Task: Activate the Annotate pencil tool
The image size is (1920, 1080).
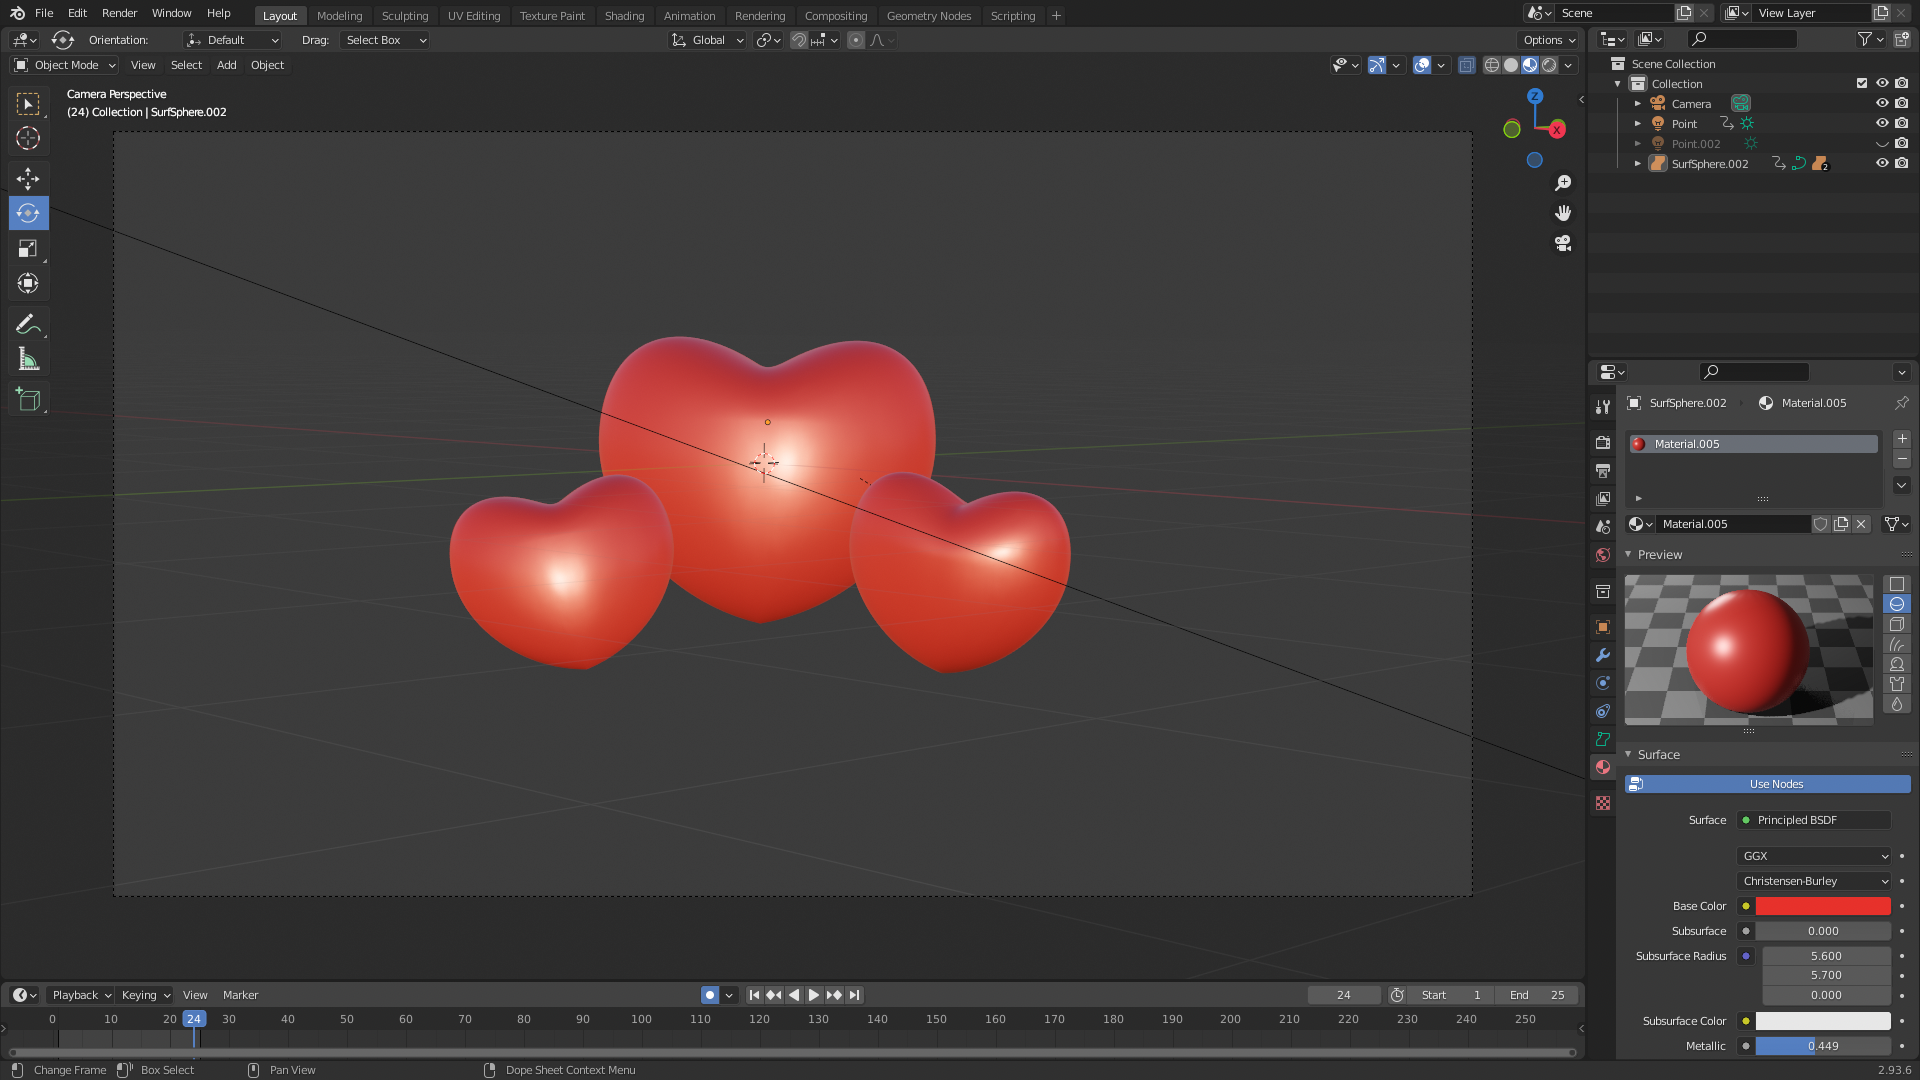Action: pyautogui.click(x=28, y=324)
